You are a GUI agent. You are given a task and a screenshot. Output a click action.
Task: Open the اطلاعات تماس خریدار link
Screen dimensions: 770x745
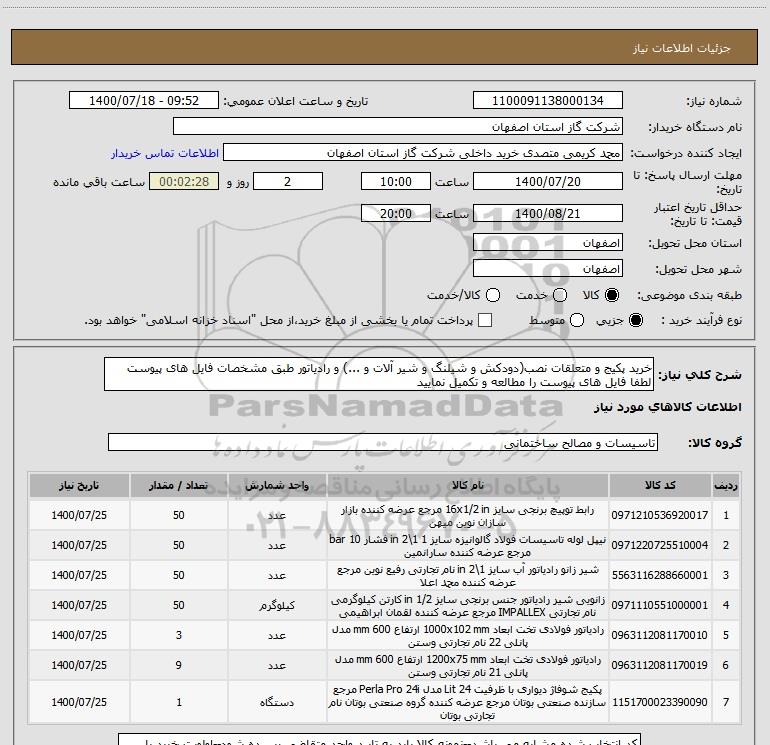point(165,153)
